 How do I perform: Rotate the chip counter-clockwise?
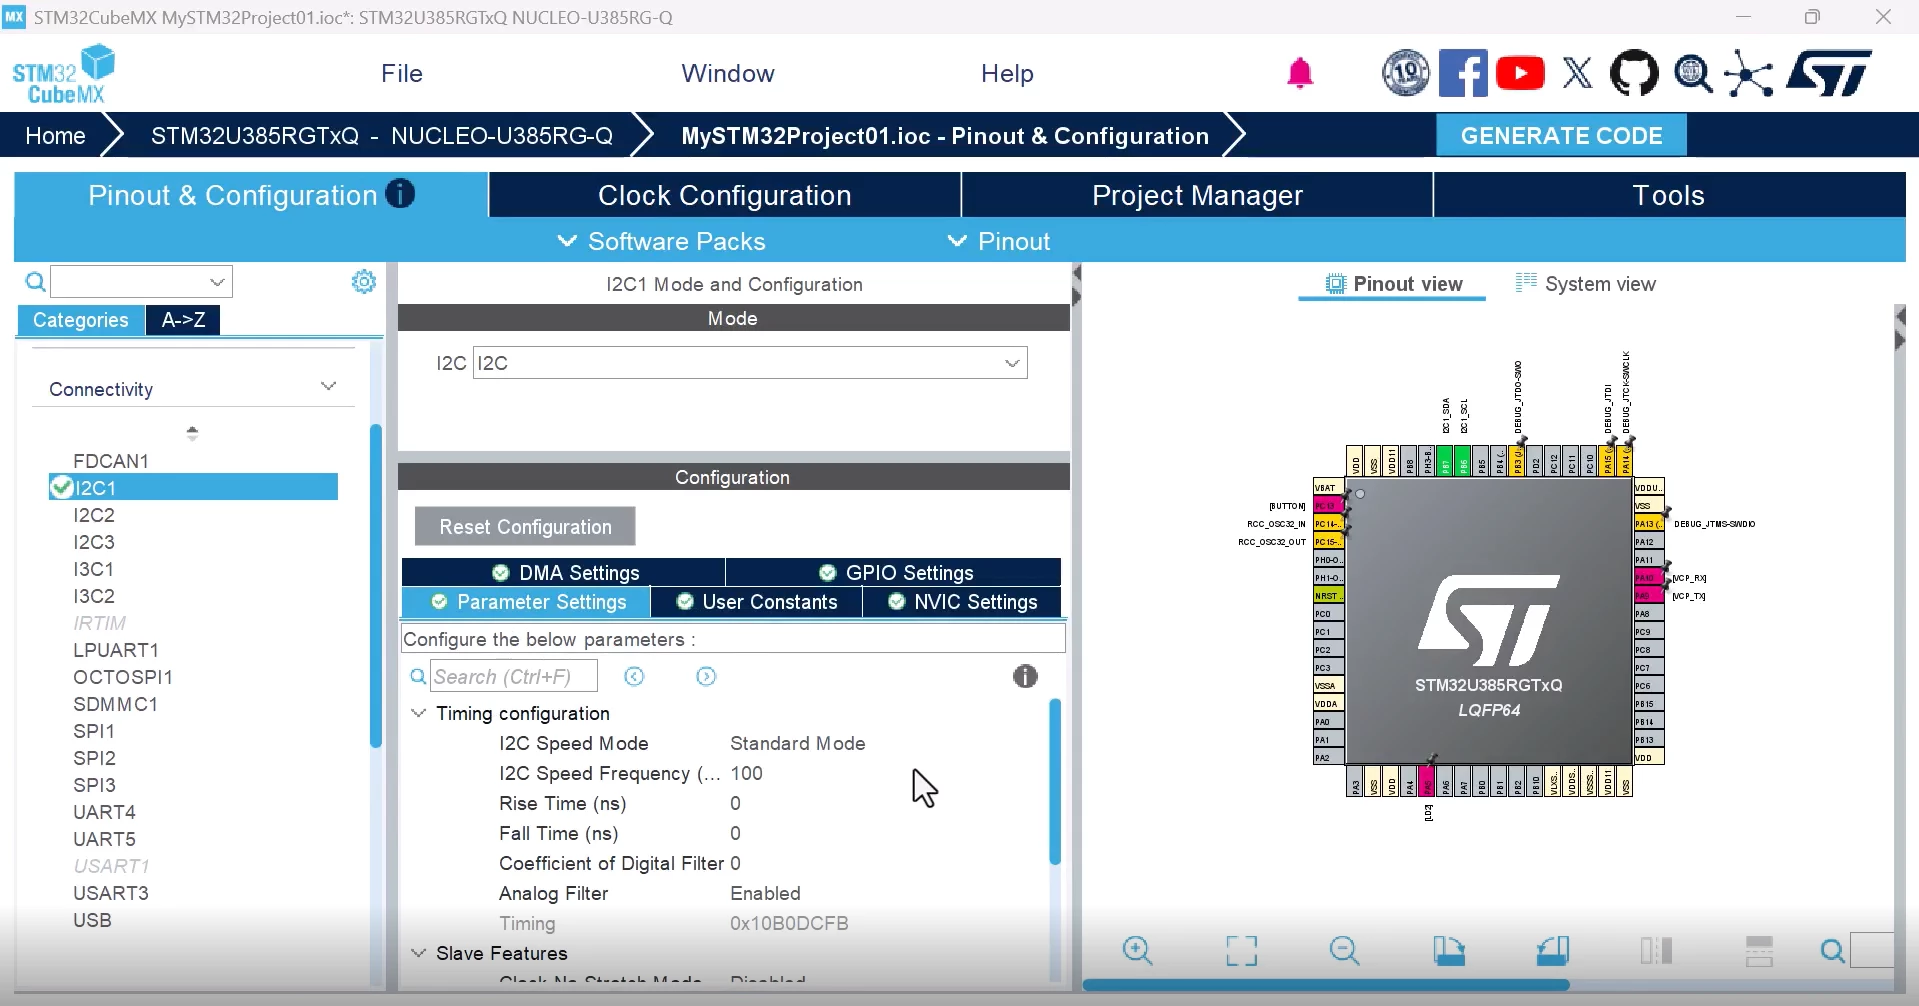[x=1552, y=950]
